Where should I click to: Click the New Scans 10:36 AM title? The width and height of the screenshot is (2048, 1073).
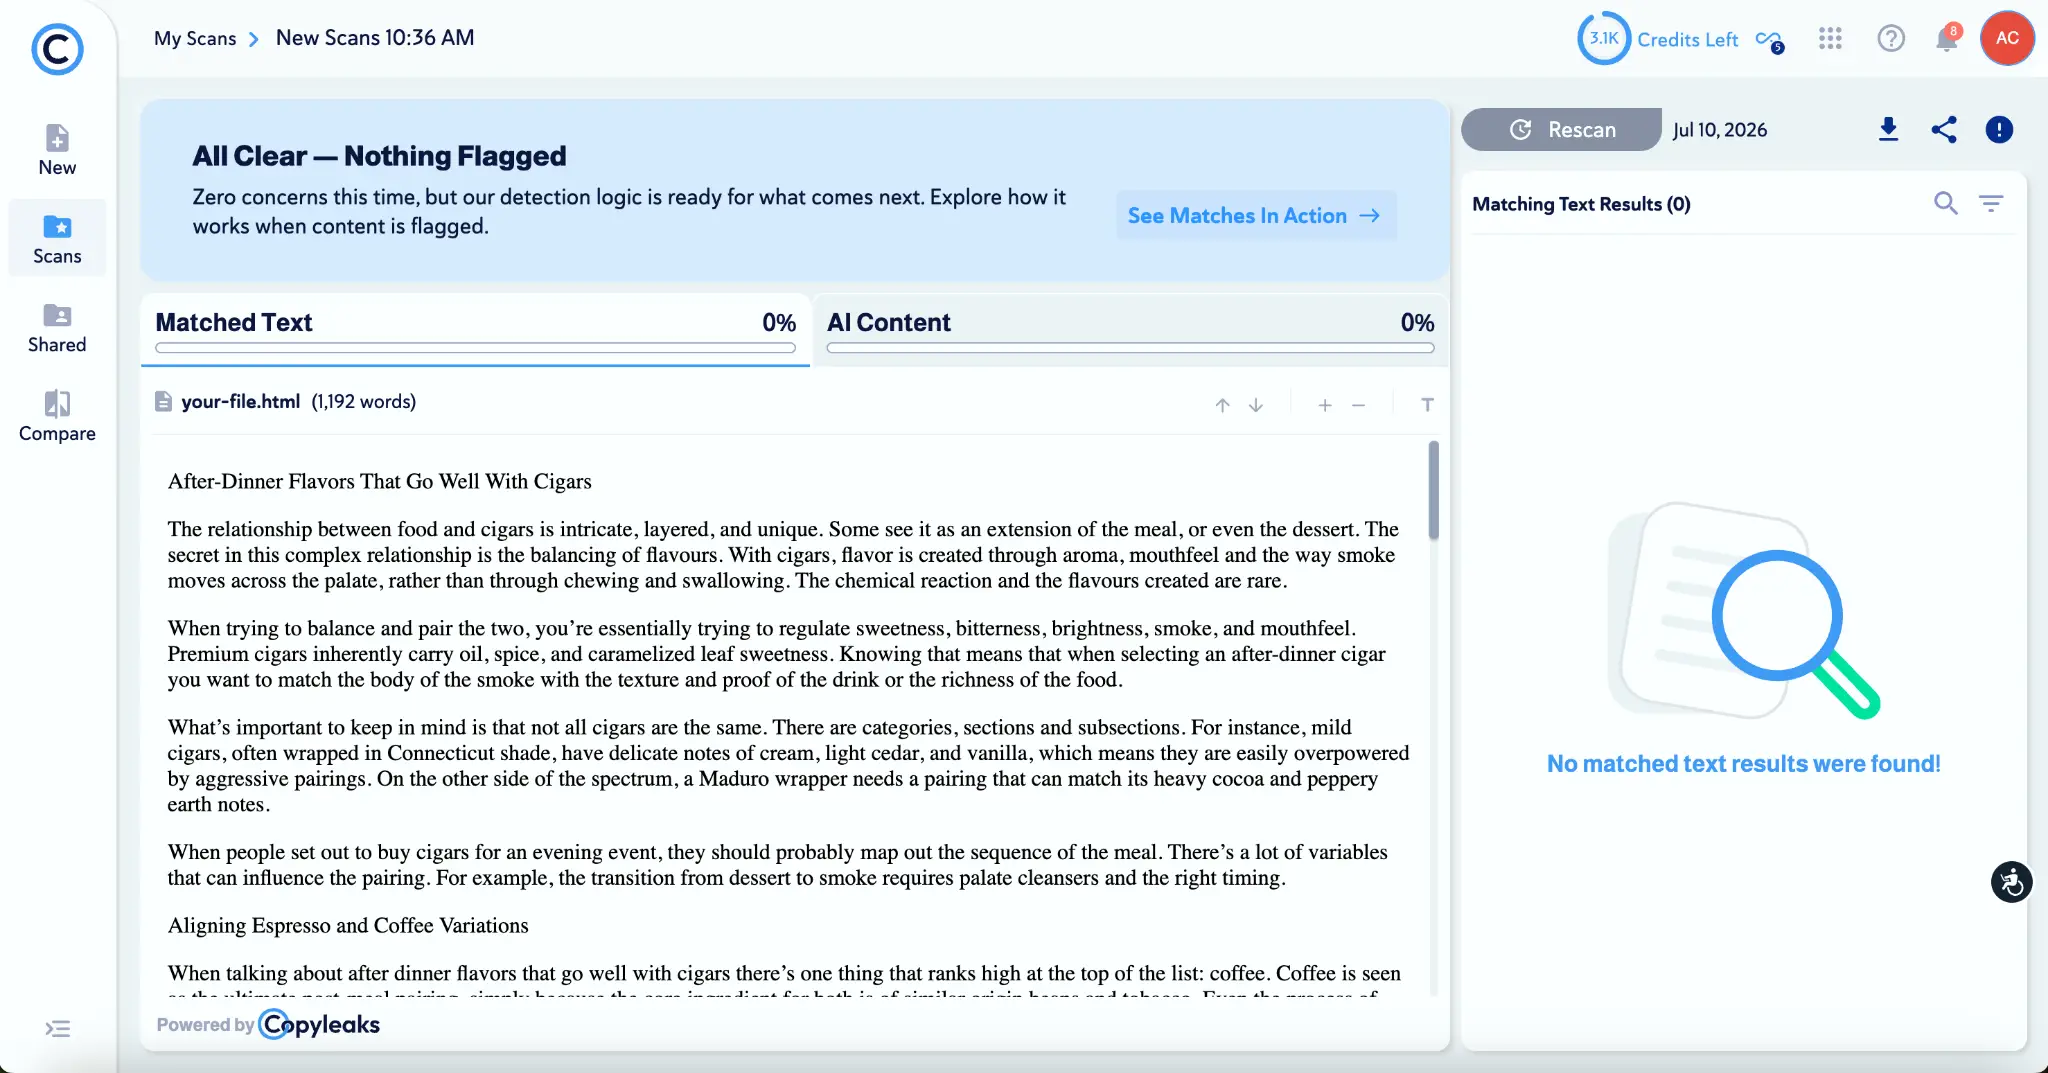pos(375,38)
